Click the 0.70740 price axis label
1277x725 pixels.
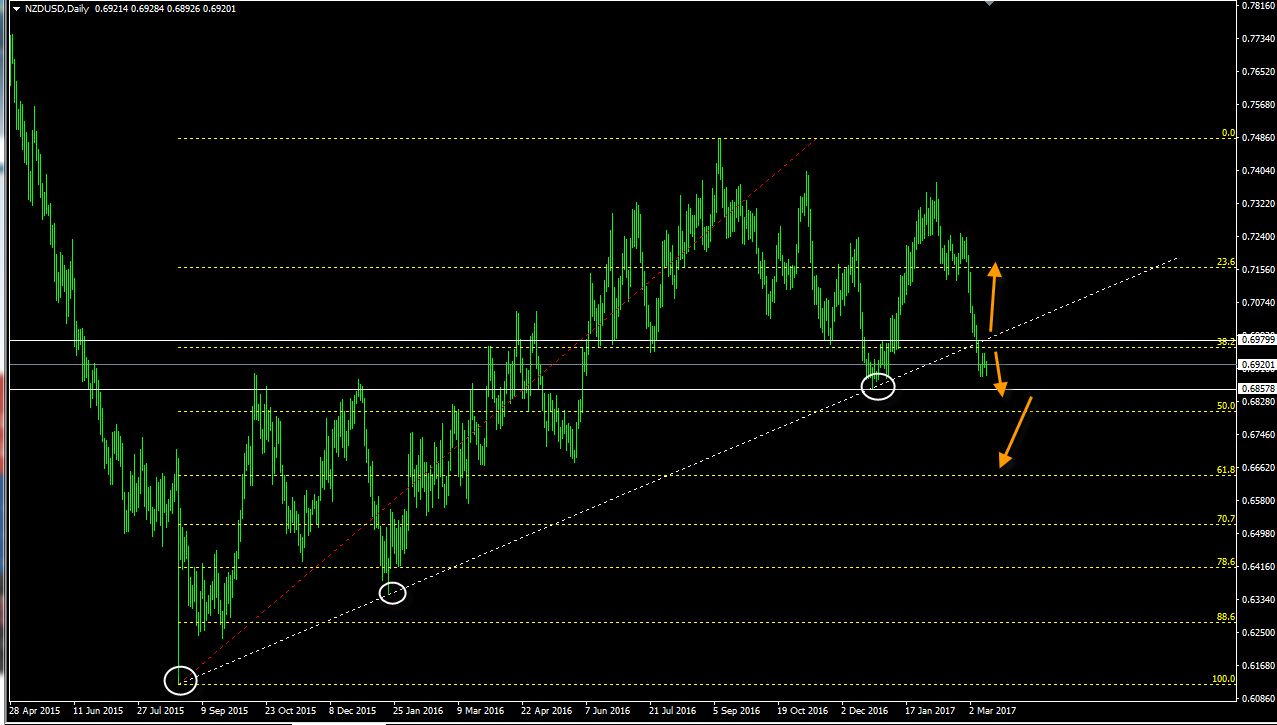point(1257,303)
